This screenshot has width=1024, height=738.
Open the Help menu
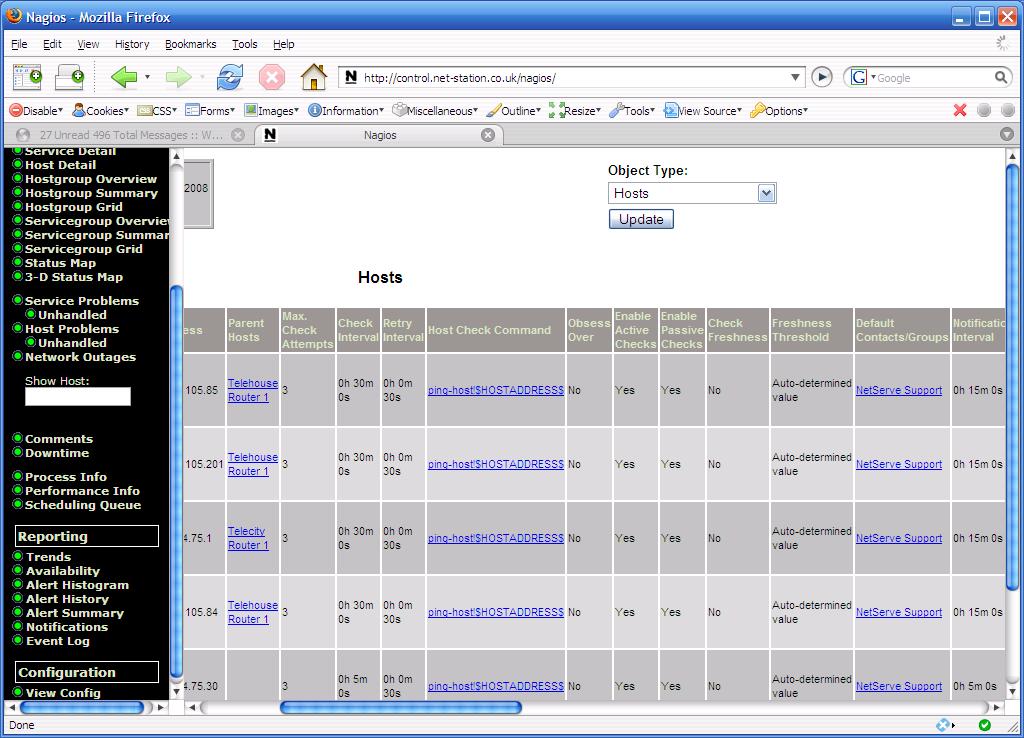283,44
